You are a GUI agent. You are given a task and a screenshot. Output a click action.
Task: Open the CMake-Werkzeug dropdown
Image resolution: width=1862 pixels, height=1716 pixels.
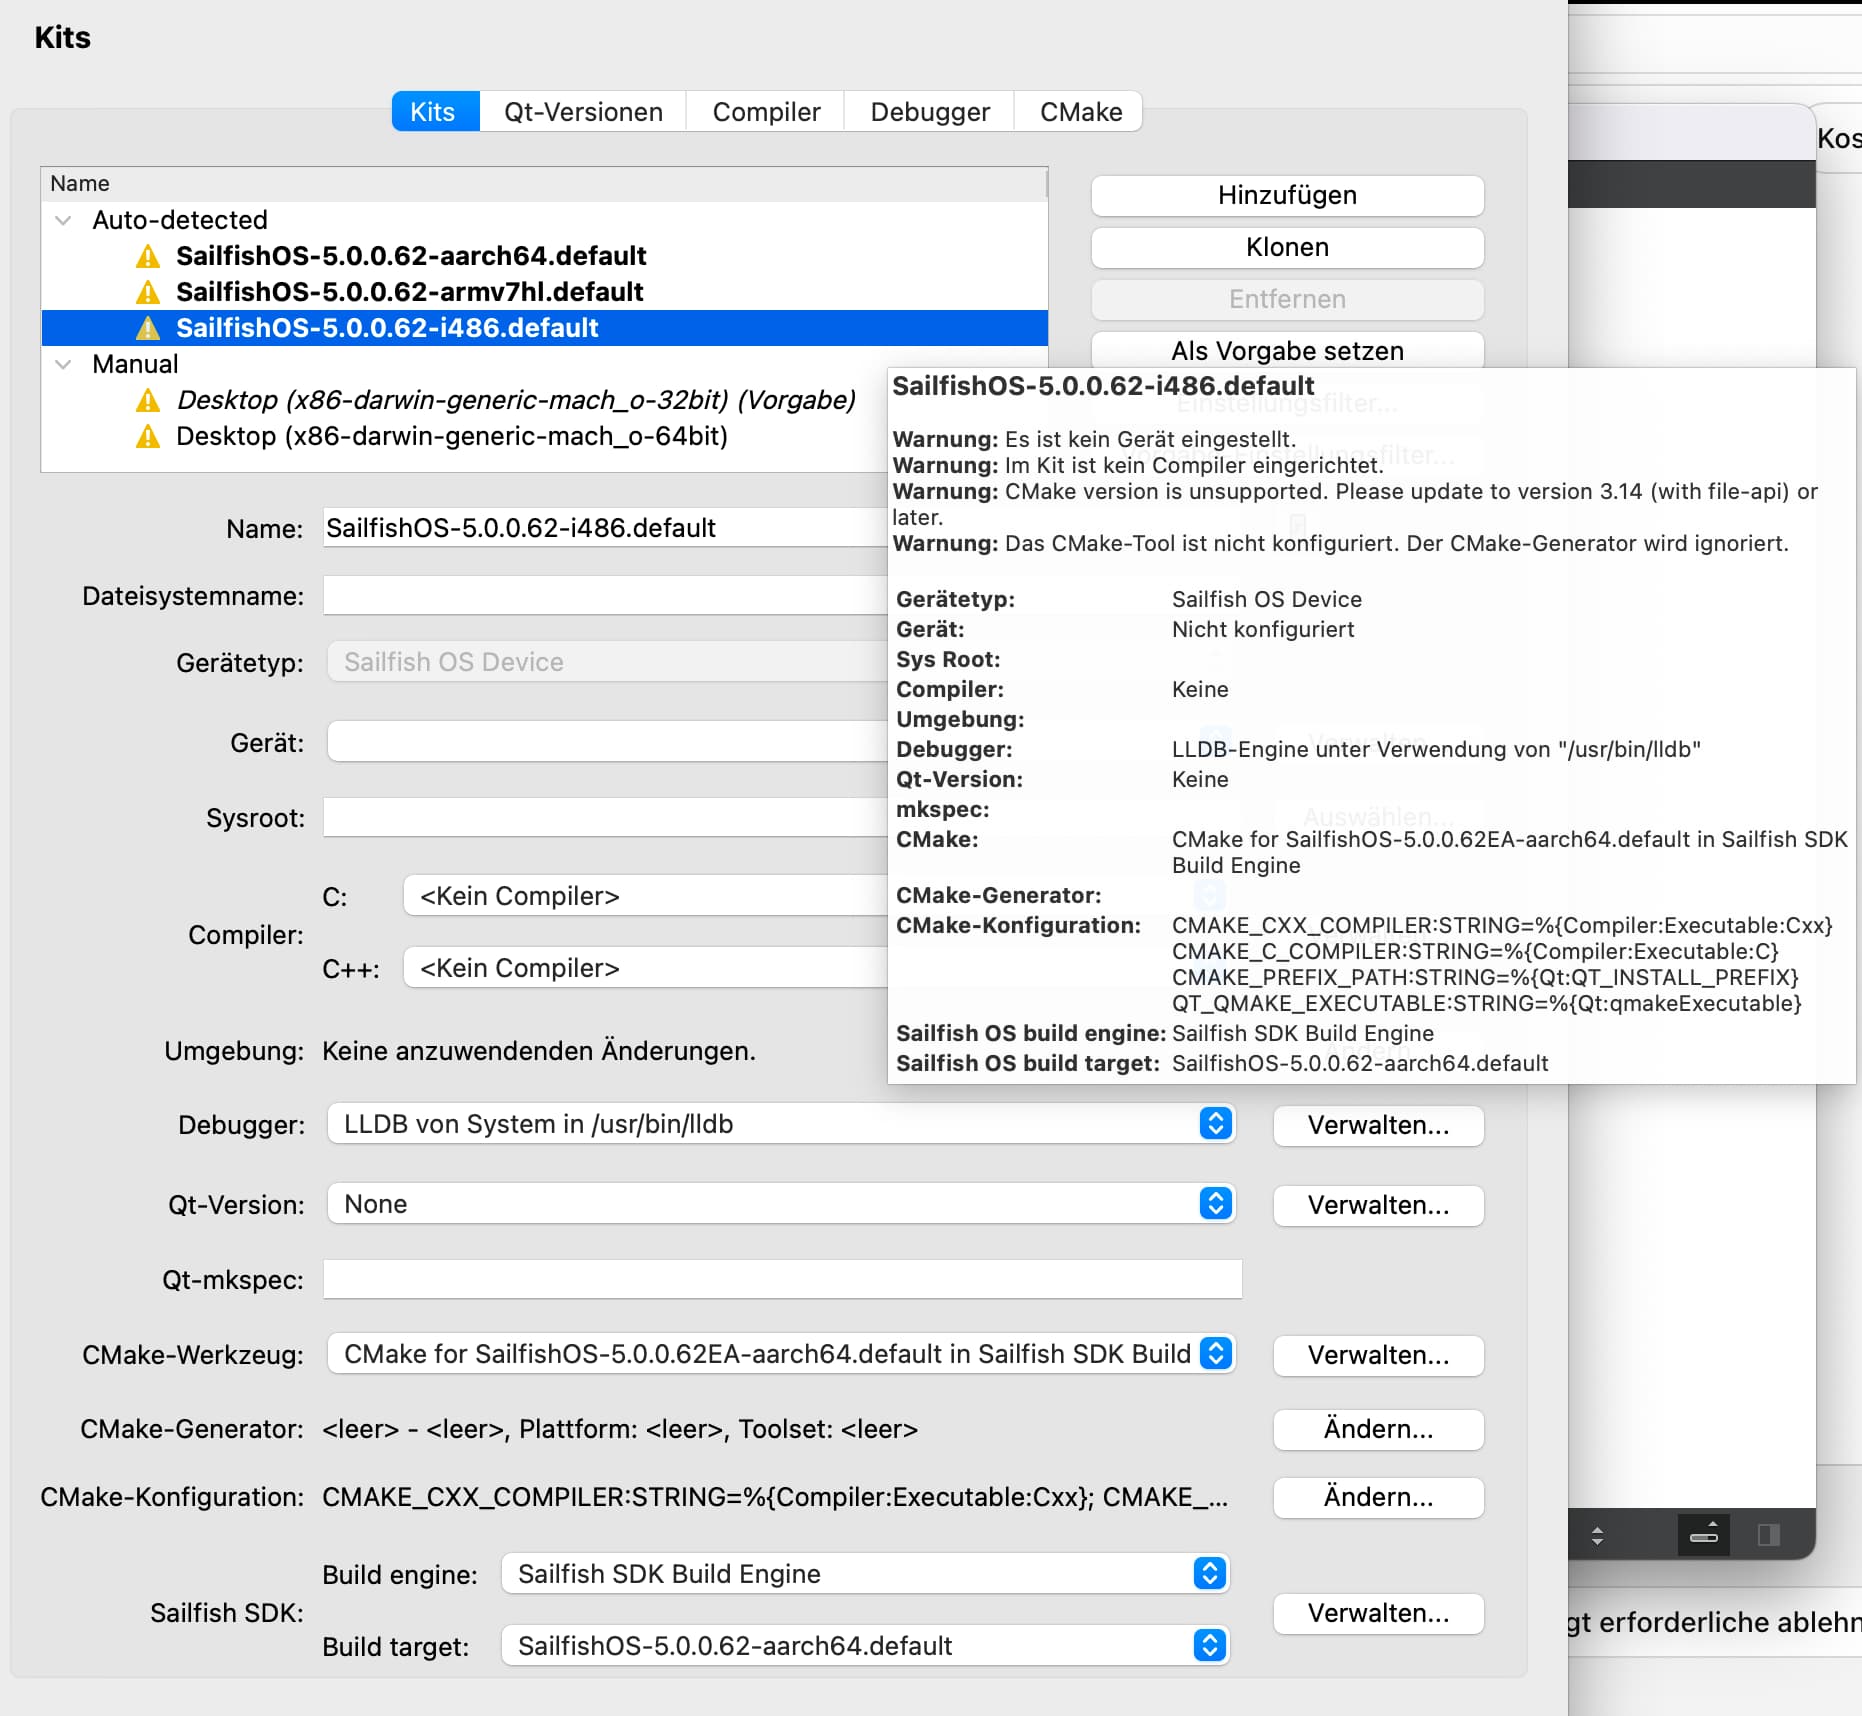(x=780, y=1354)
